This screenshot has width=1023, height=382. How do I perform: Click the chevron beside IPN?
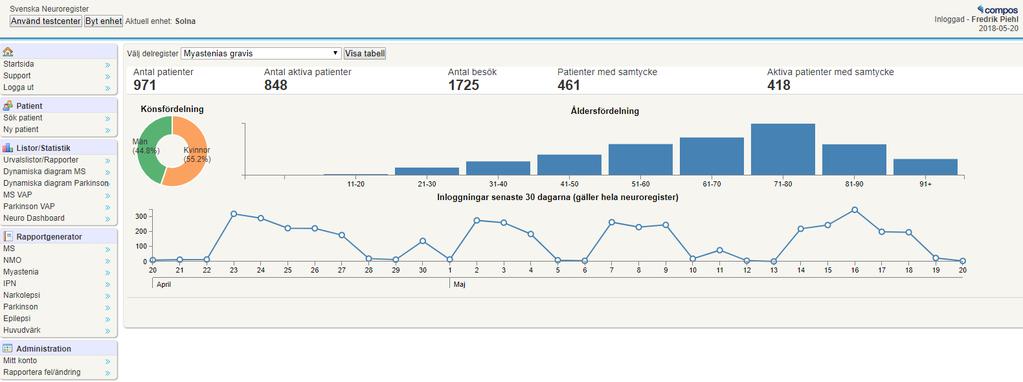coord(108,284)
